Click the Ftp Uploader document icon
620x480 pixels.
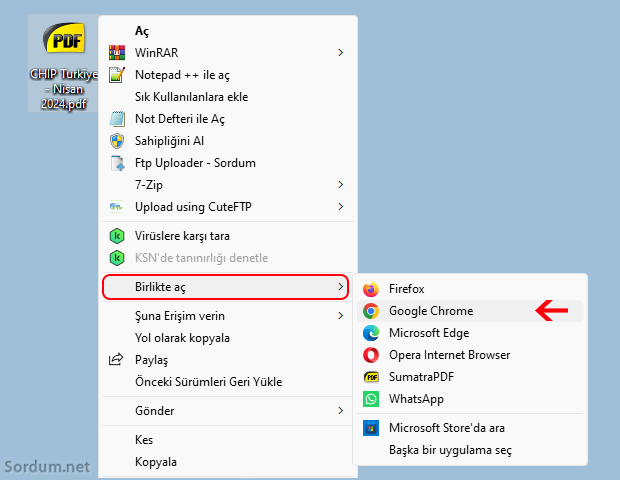117,163
